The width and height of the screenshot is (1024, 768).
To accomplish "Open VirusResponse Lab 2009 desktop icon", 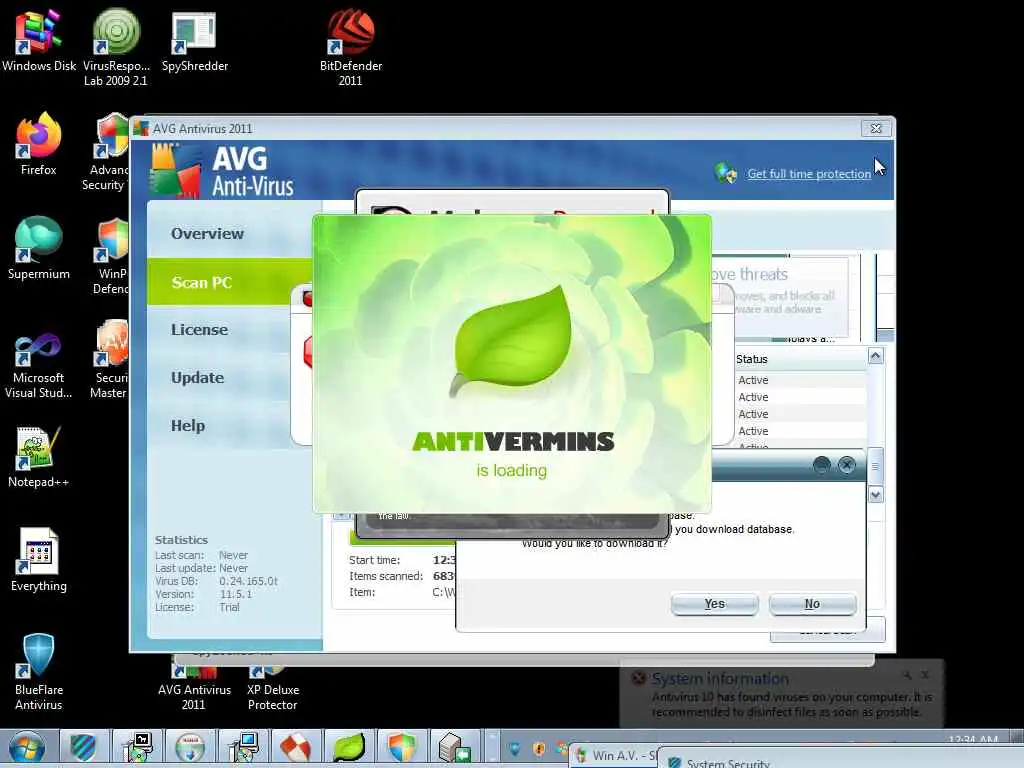I will click(116, 47).
